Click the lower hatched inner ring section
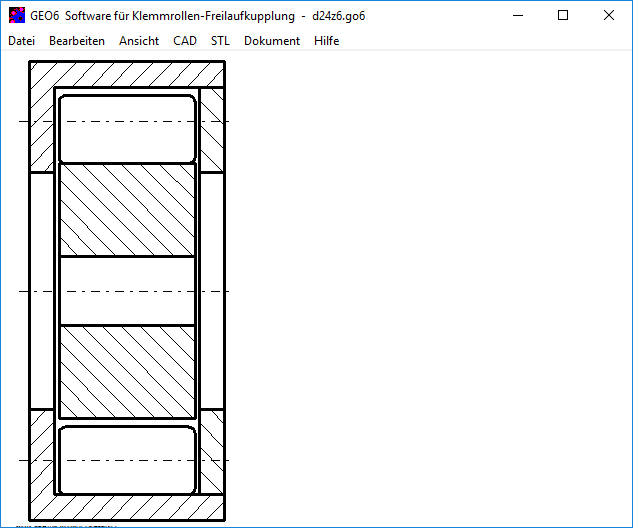 (127, 371)
